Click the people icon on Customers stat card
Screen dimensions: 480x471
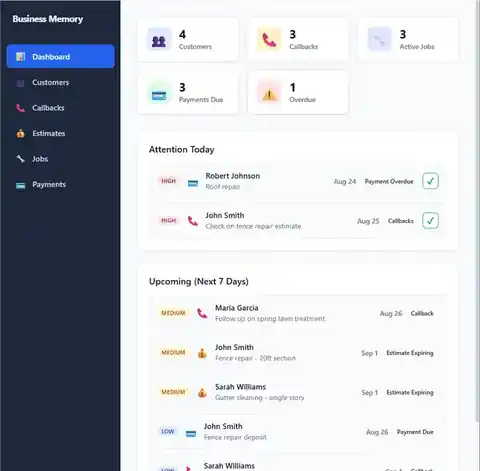159,40
